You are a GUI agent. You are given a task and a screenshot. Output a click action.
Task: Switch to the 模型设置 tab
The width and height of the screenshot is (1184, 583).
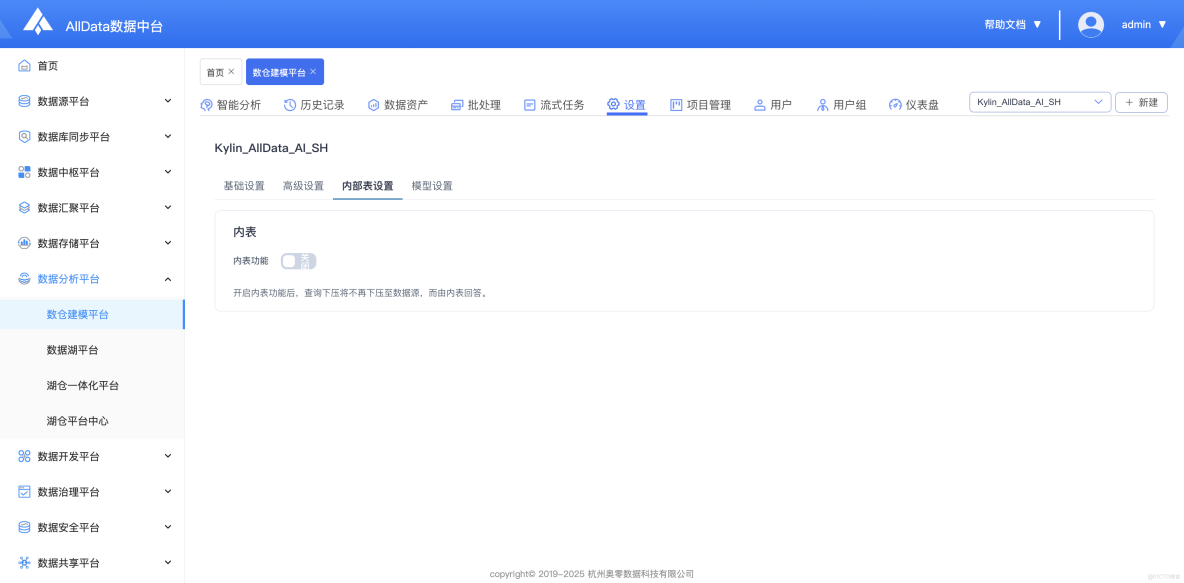tap(431, 185)
